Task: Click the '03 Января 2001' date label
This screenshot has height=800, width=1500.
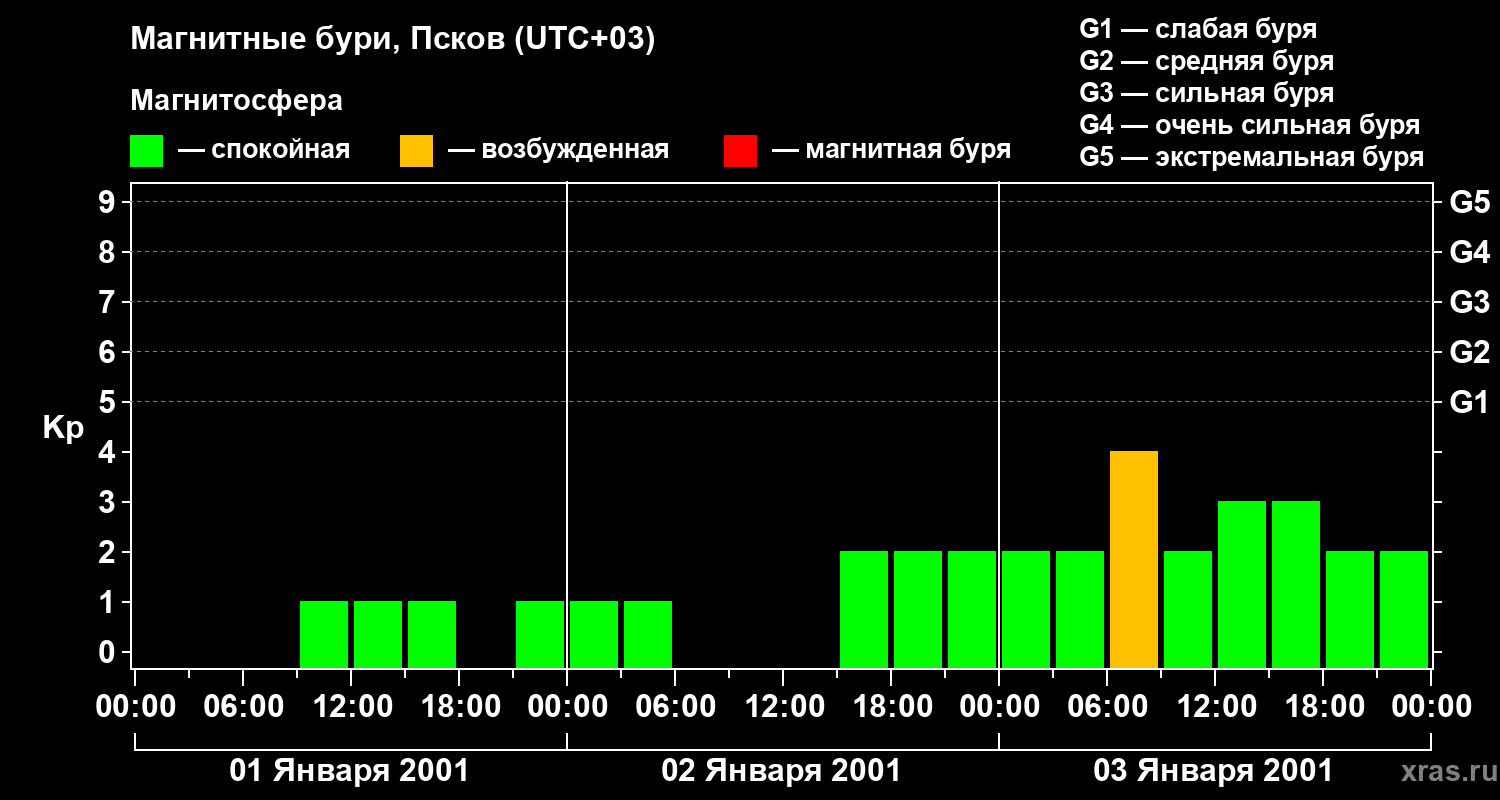Action: (1213, 771)
